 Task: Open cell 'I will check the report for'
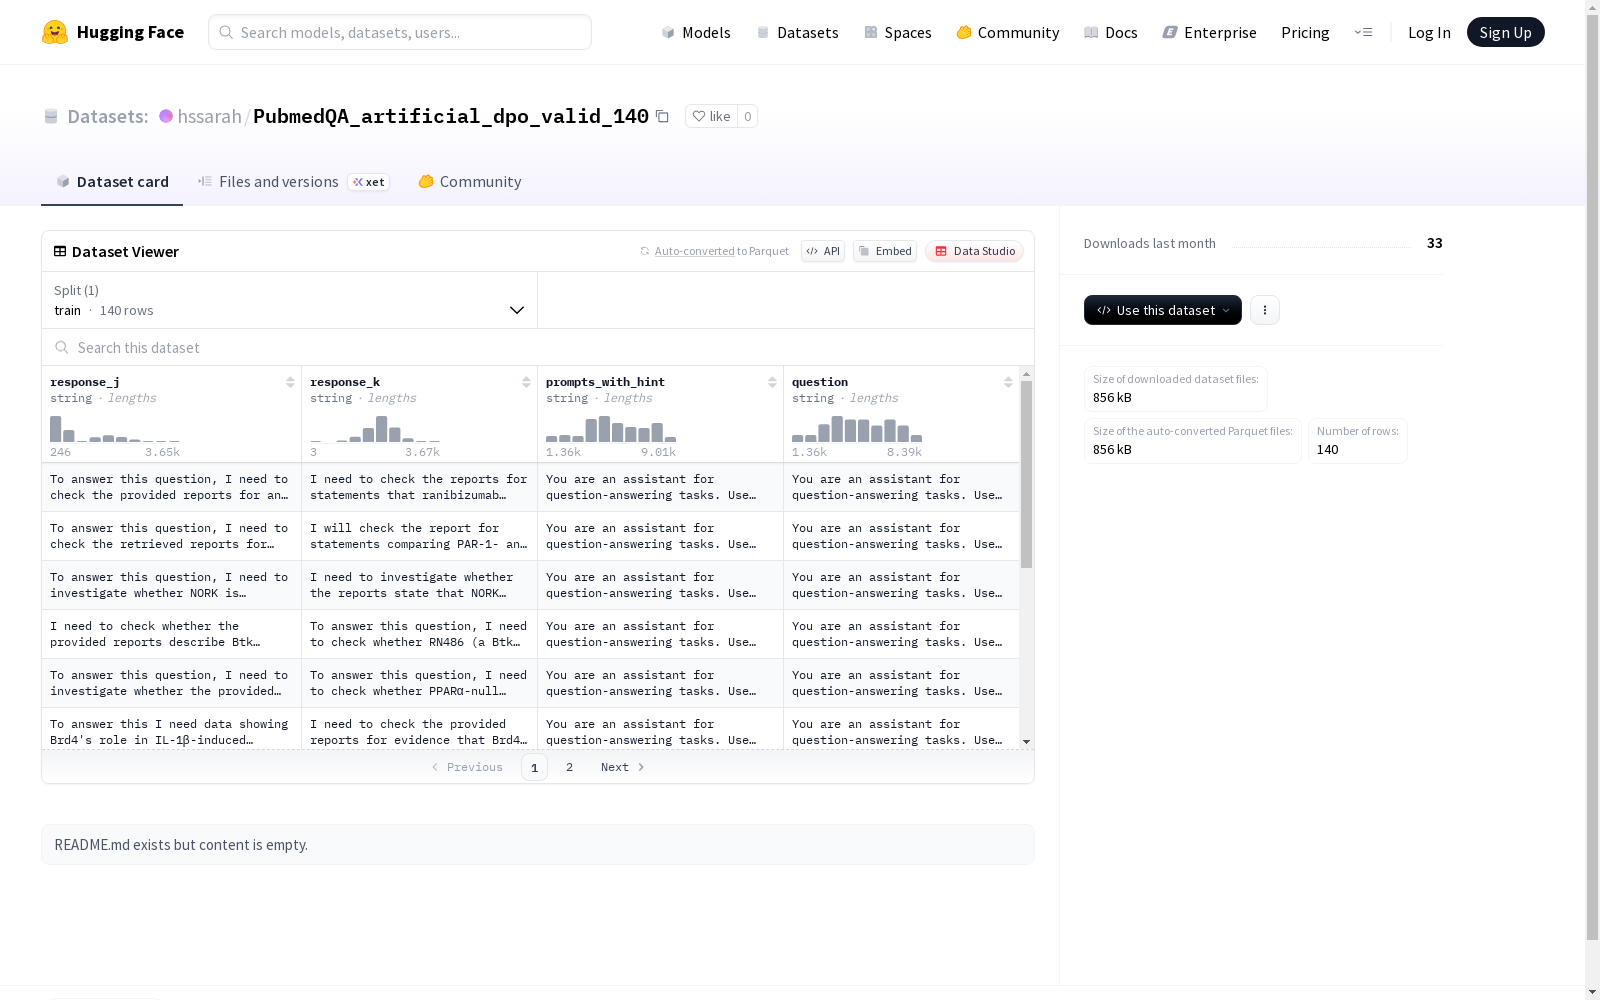click(x=419, y=536)
